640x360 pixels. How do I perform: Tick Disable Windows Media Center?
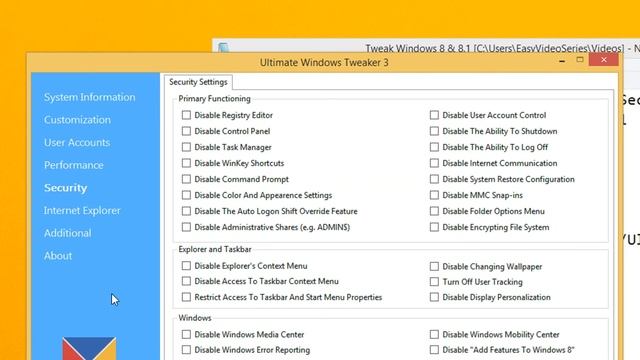click(x=186, y=334)
